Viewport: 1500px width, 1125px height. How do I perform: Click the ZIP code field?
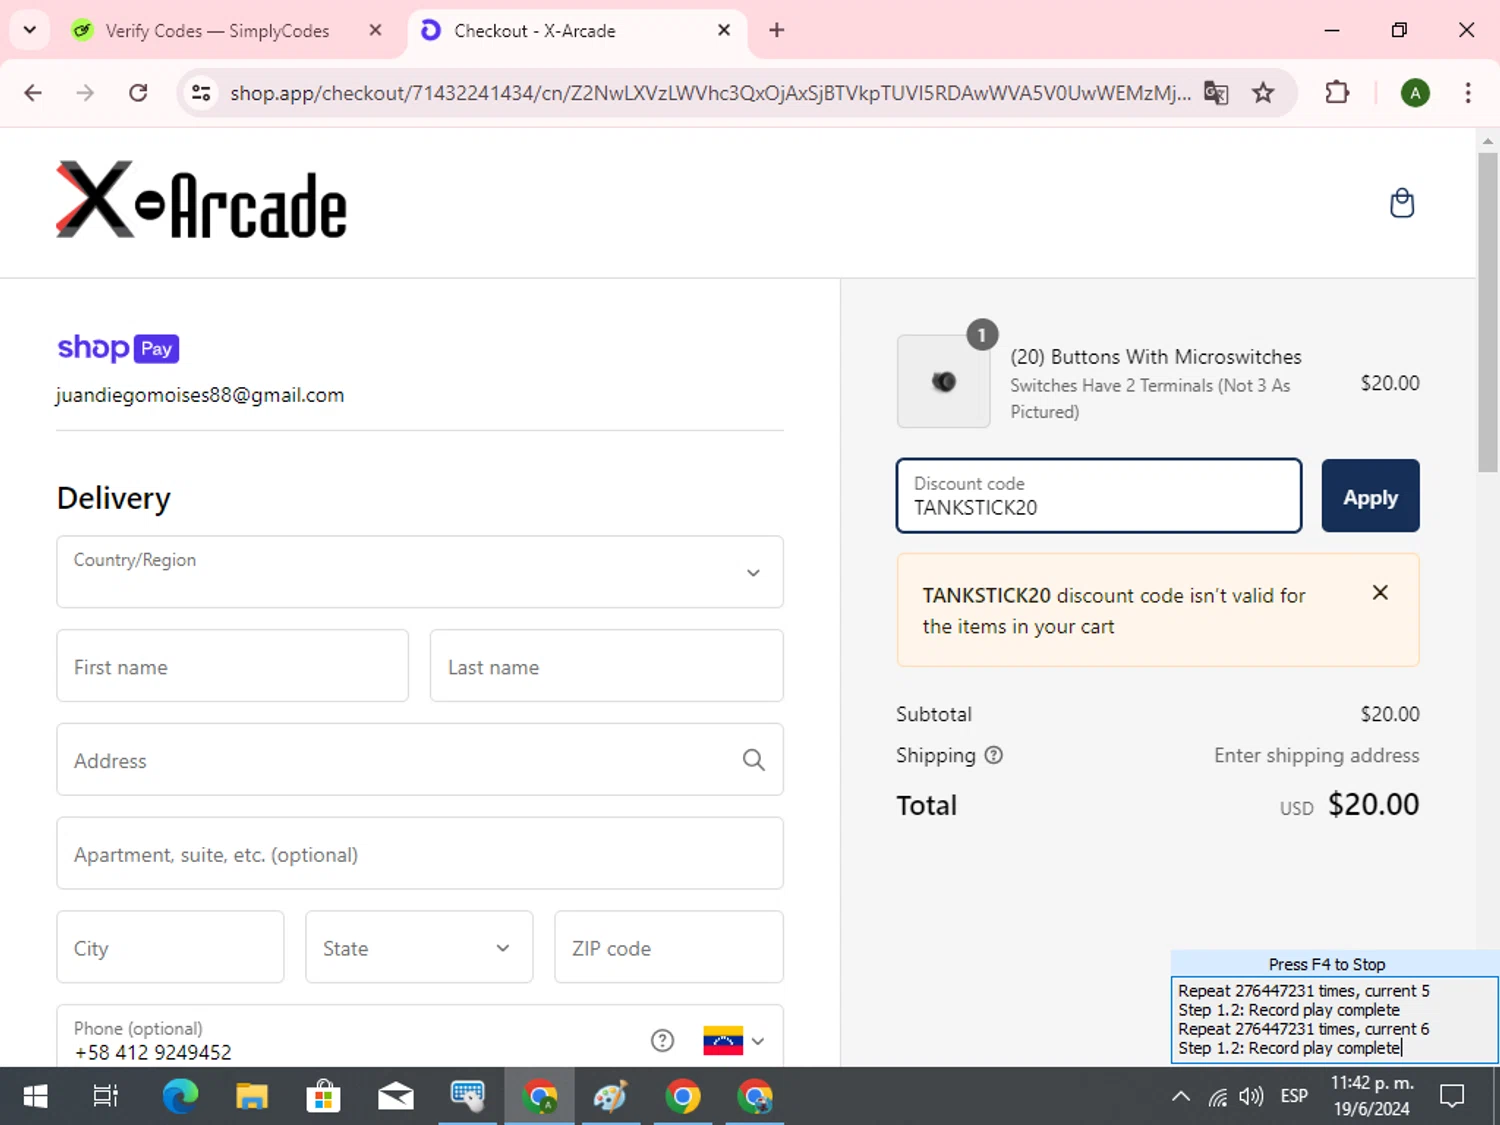[x=669, y=947]
